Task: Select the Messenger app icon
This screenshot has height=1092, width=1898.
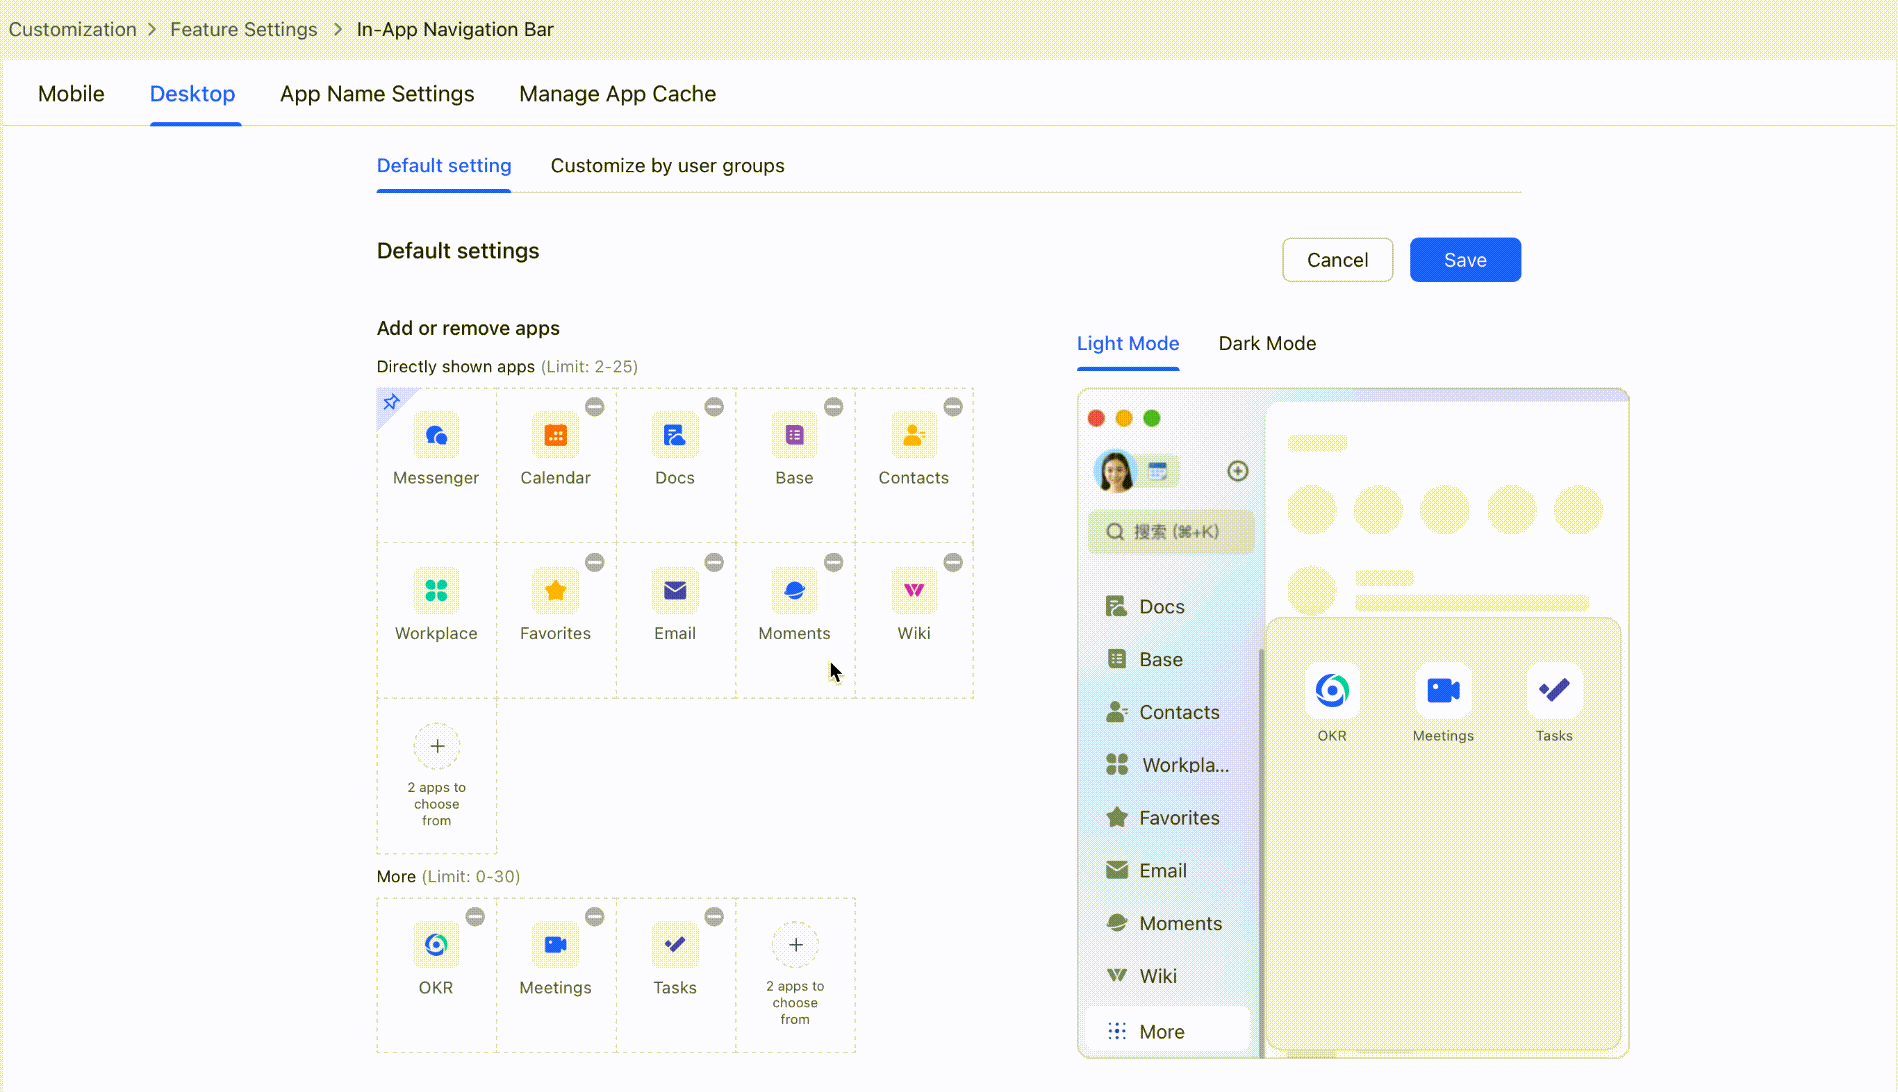Action: 436,435
